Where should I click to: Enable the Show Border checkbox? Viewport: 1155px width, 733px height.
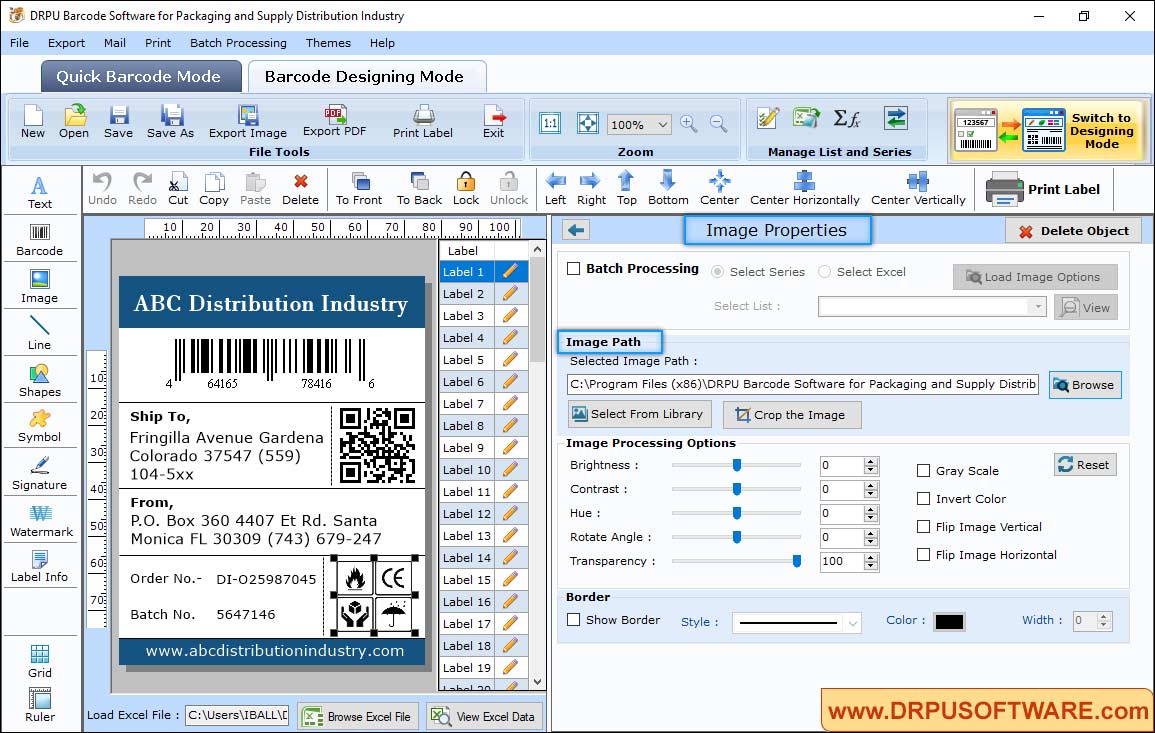tap(573, 620)
